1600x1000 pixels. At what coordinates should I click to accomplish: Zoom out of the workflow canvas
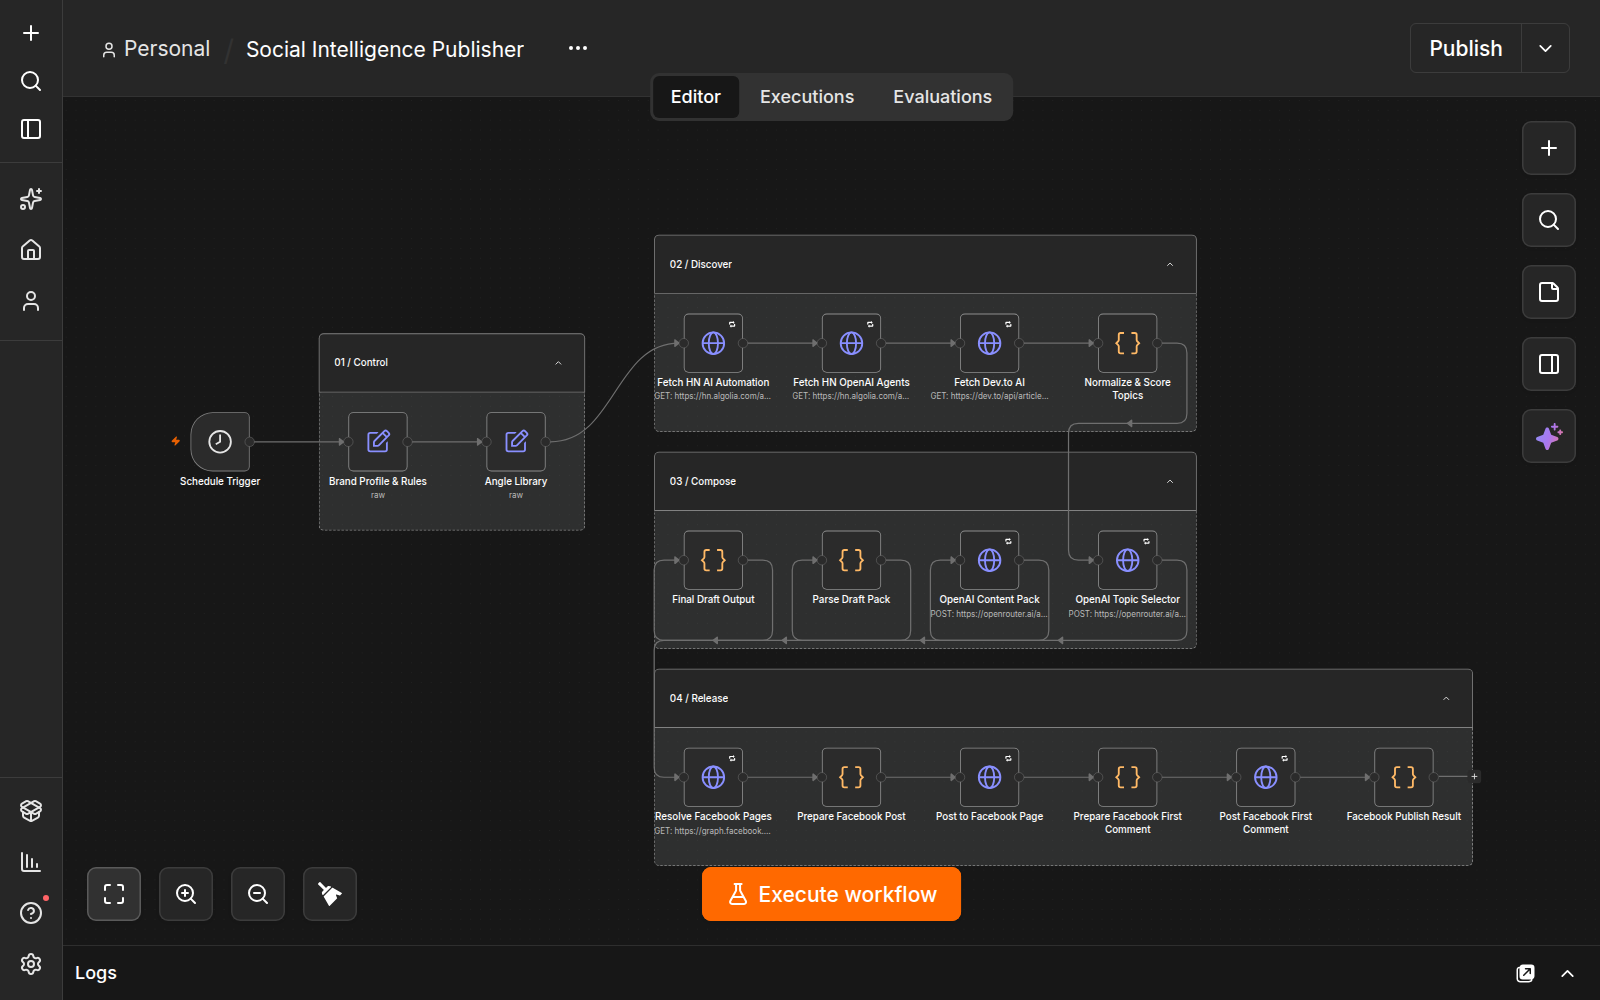(x=258, y=894)
